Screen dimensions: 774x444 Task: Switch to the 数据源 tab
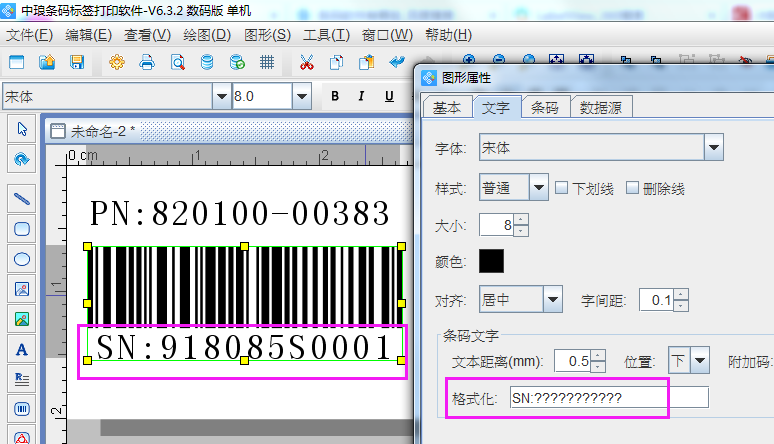tap(603, 108)
